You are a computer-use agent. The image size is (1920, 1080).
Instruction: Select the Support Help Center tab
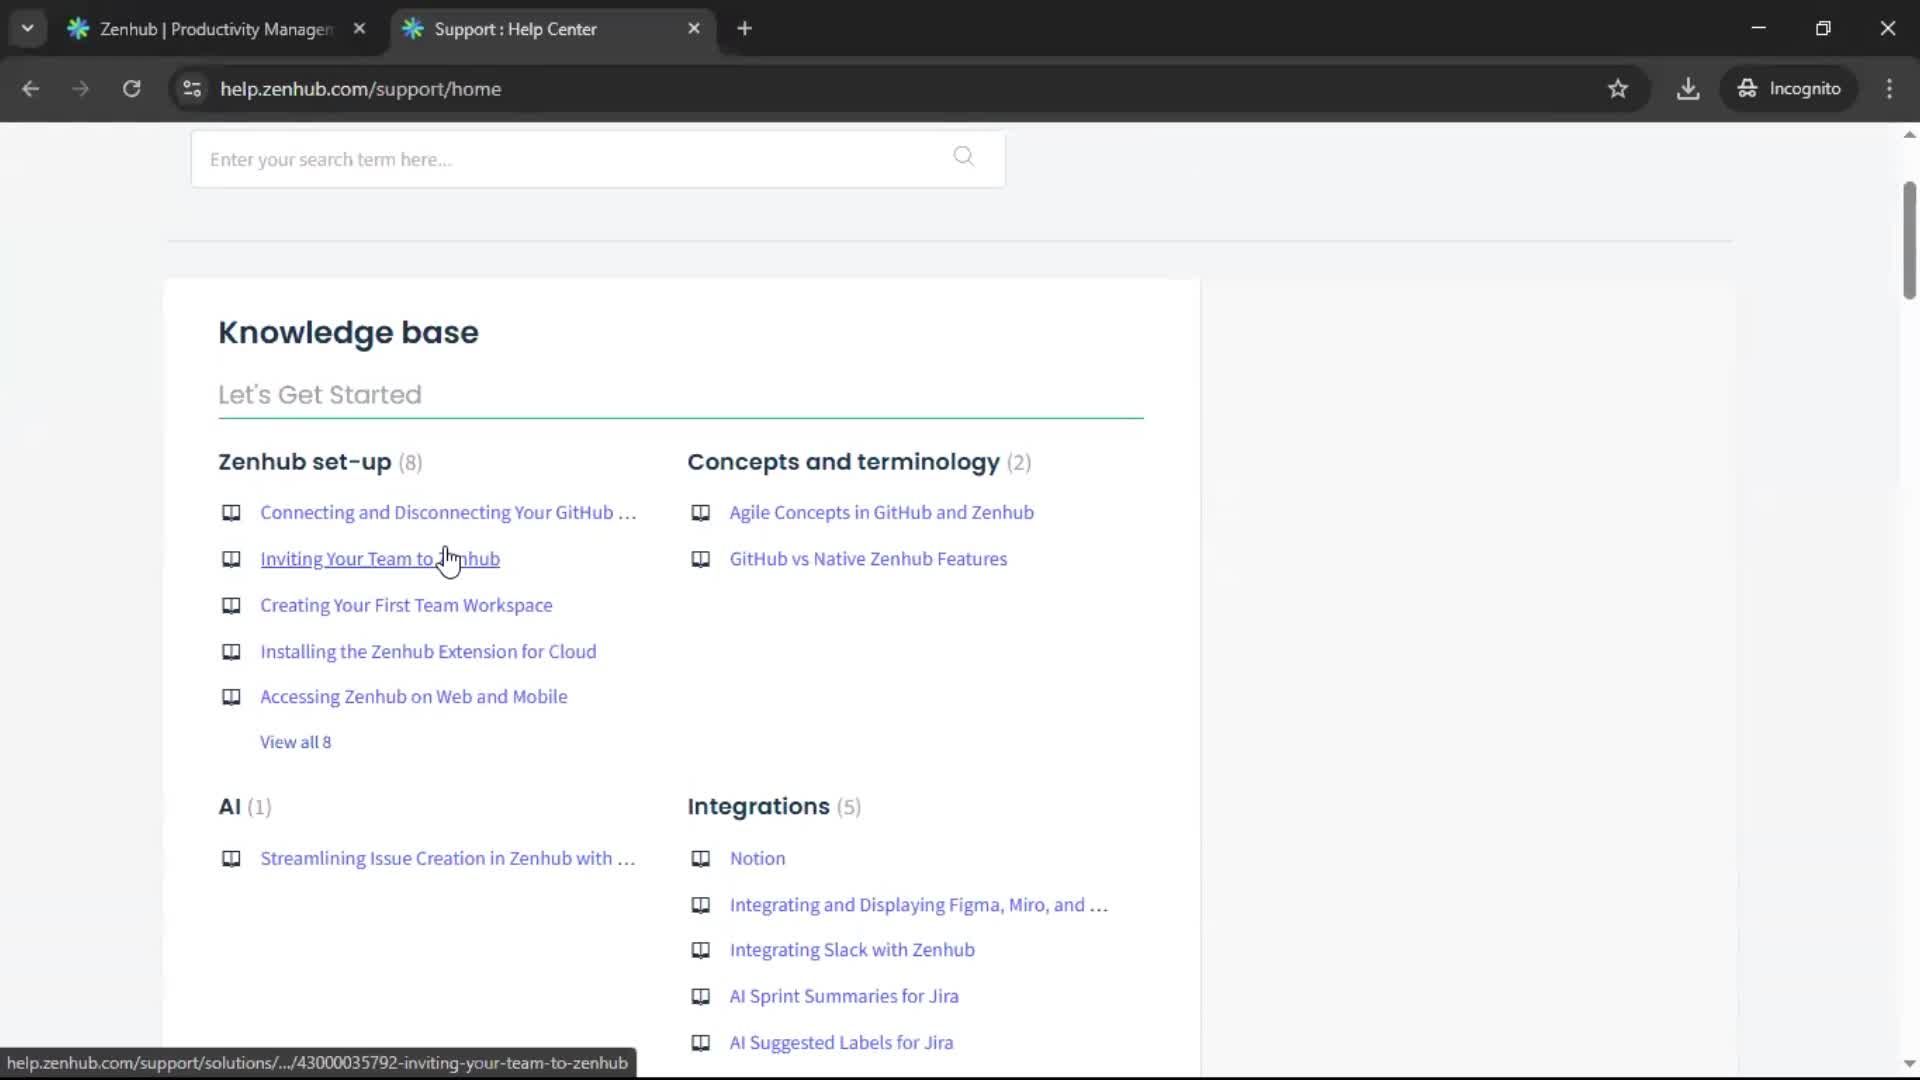click(515, 29)
